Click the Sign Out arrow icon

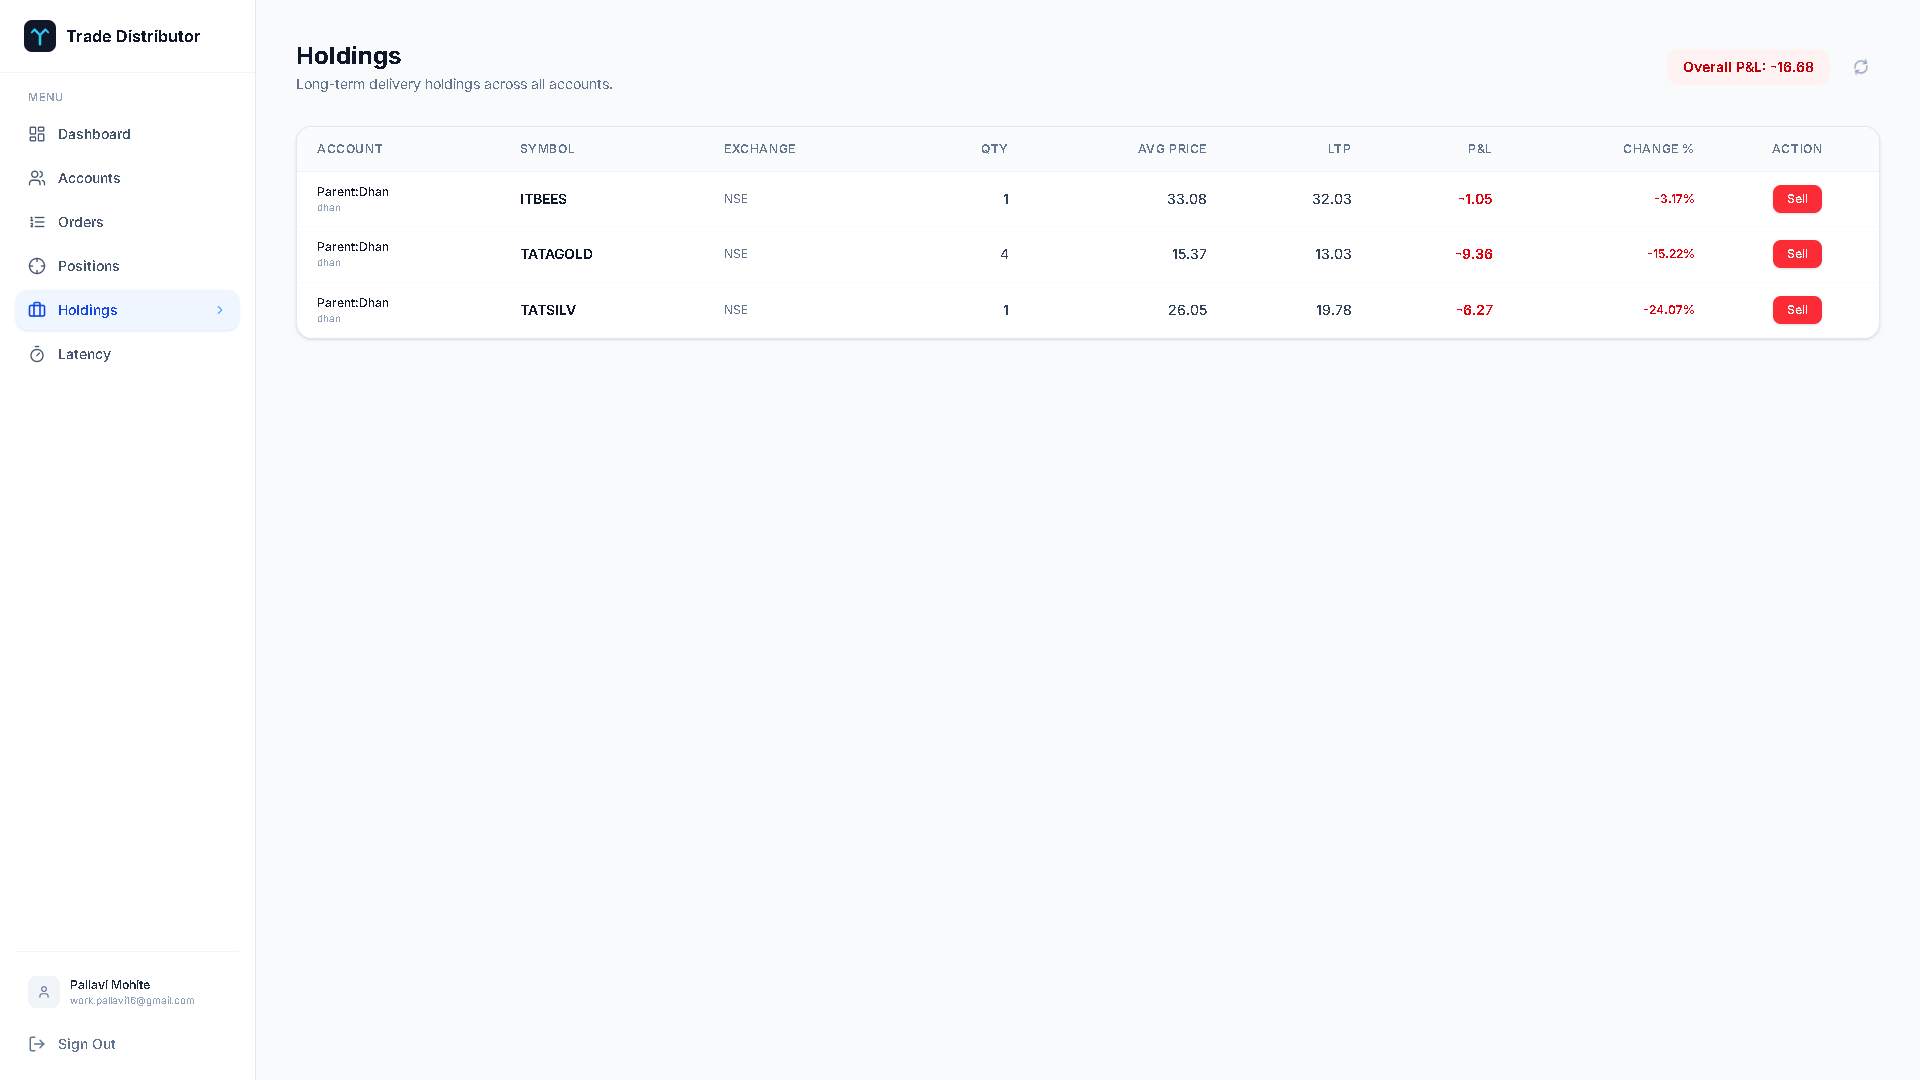[37, 1044]
